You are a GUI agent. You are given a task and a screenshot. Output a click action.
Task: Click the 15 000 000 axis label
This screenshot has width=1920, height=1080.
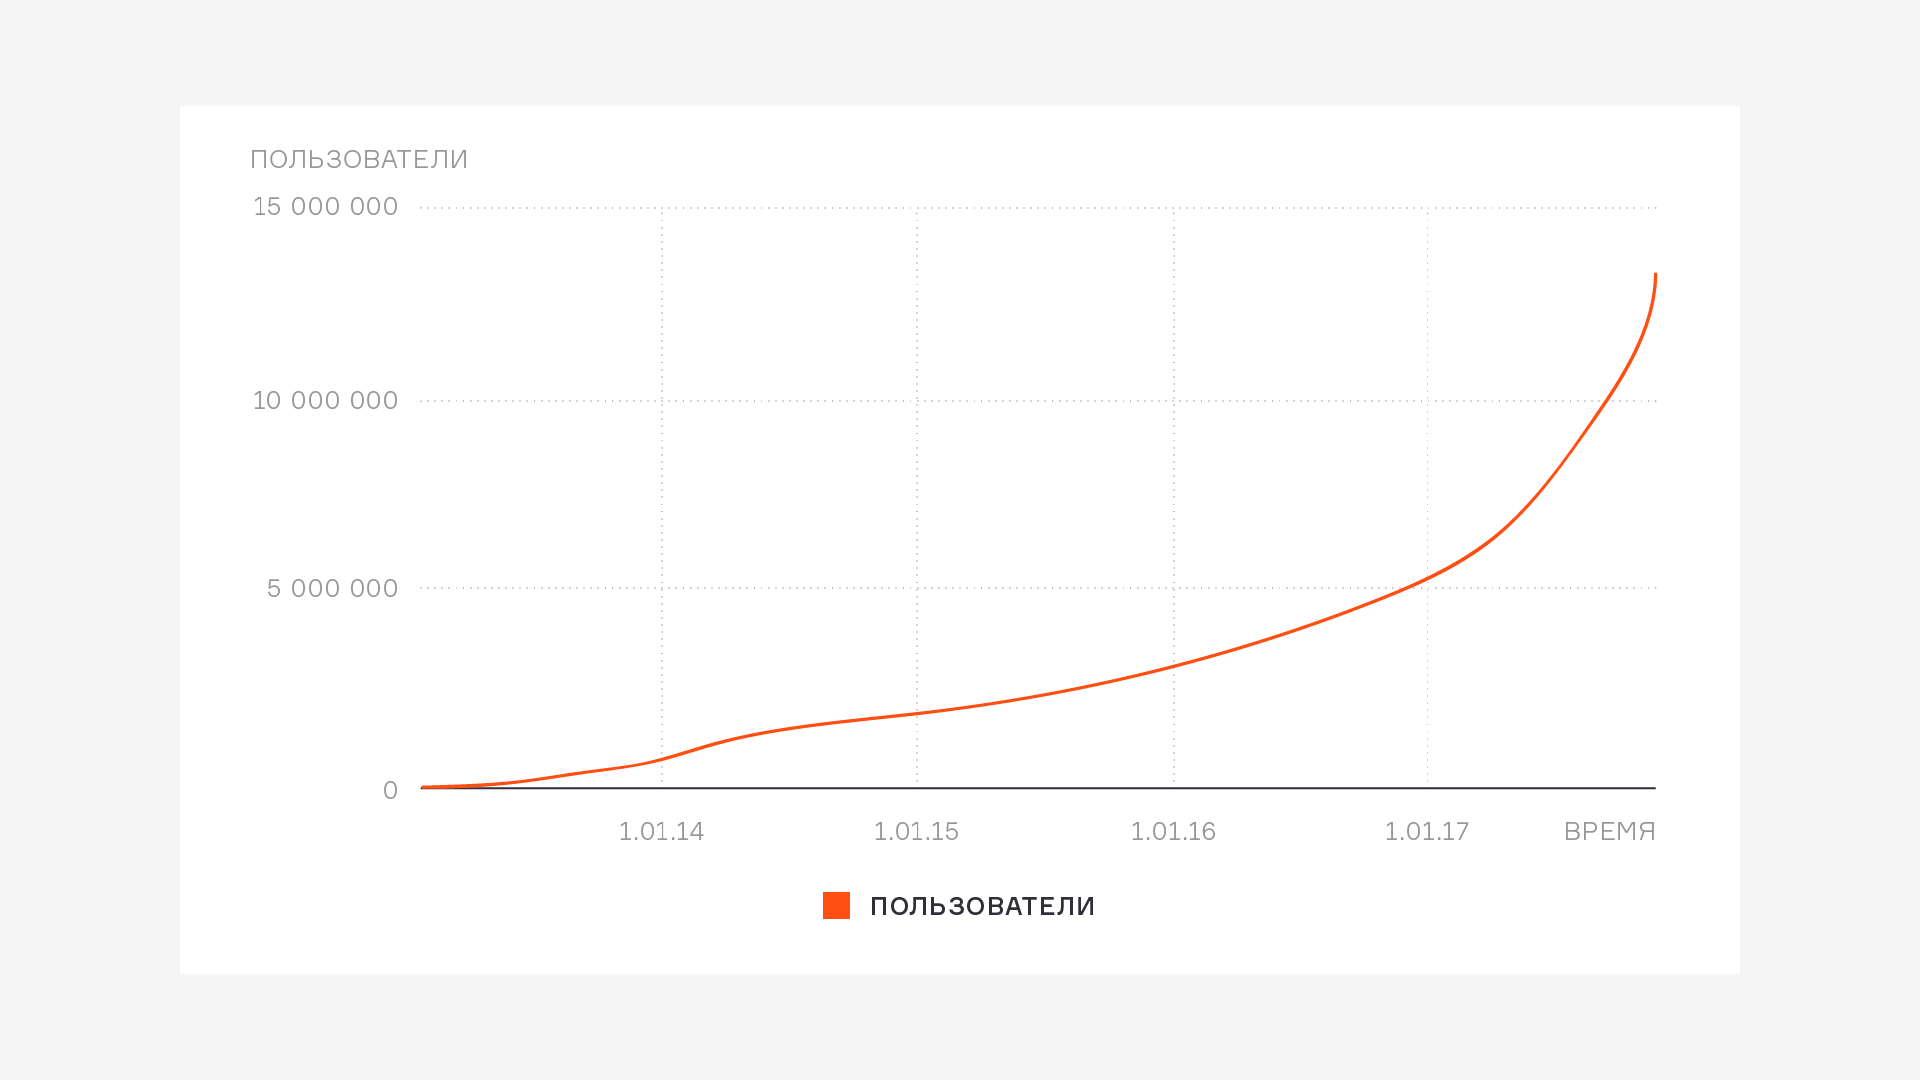tap(326, 207)
